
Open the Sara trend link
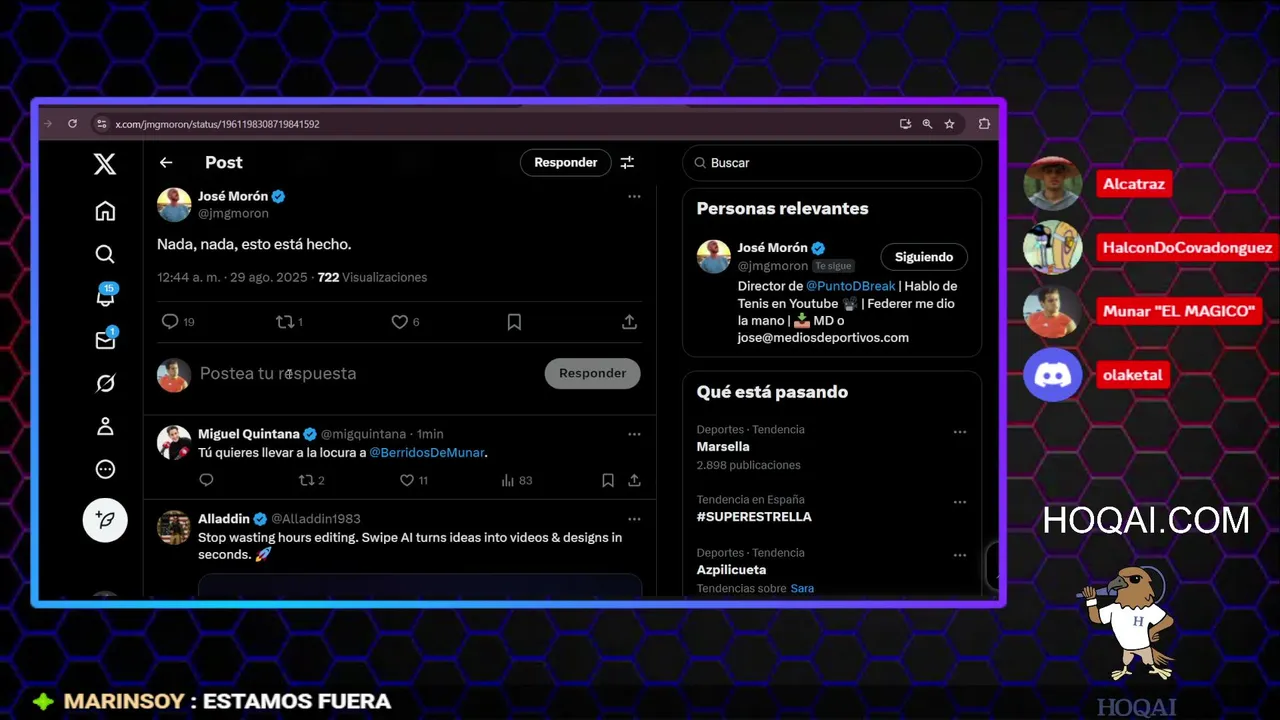click(x=802, y=588)
